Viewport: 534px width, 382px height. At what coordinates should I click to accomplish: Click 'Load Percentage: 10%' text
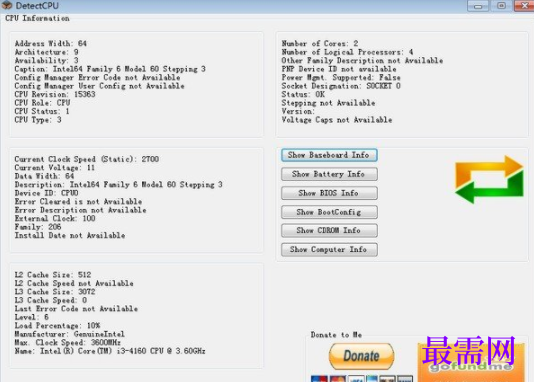(57, 325)
